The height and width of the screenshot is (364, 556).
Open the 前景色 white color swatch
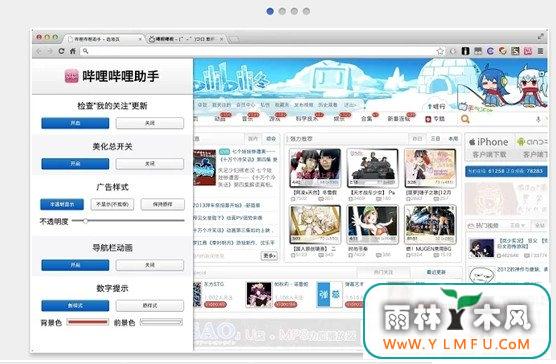[161, 322]
